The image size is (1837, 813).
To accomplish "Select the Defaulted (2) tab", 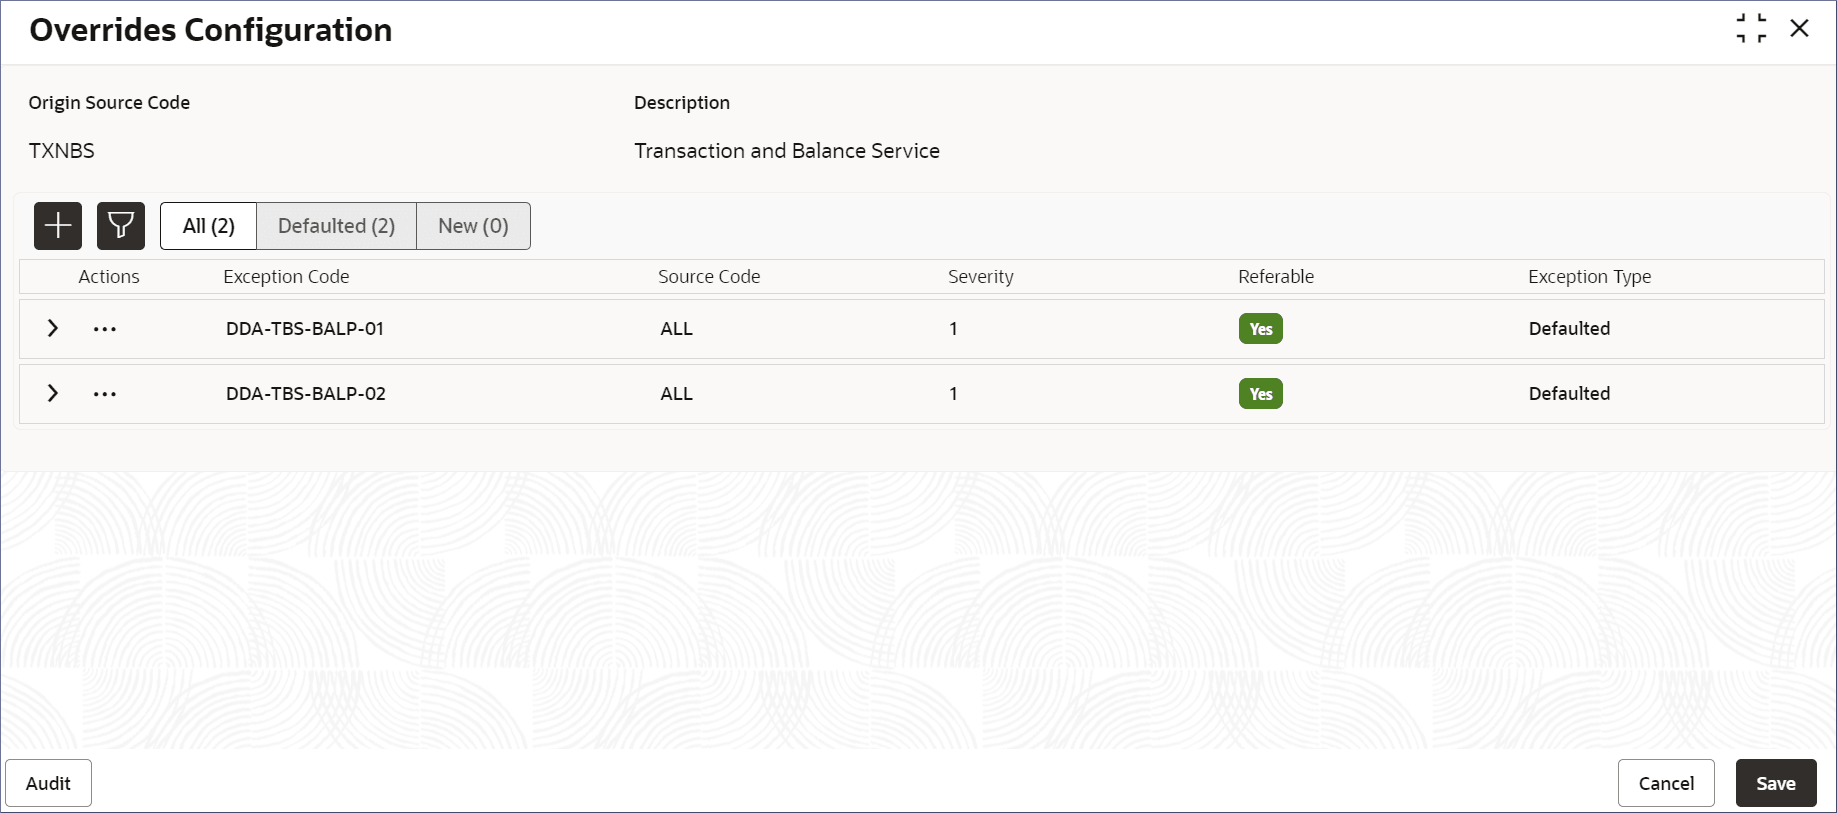I will coord(336,226).
